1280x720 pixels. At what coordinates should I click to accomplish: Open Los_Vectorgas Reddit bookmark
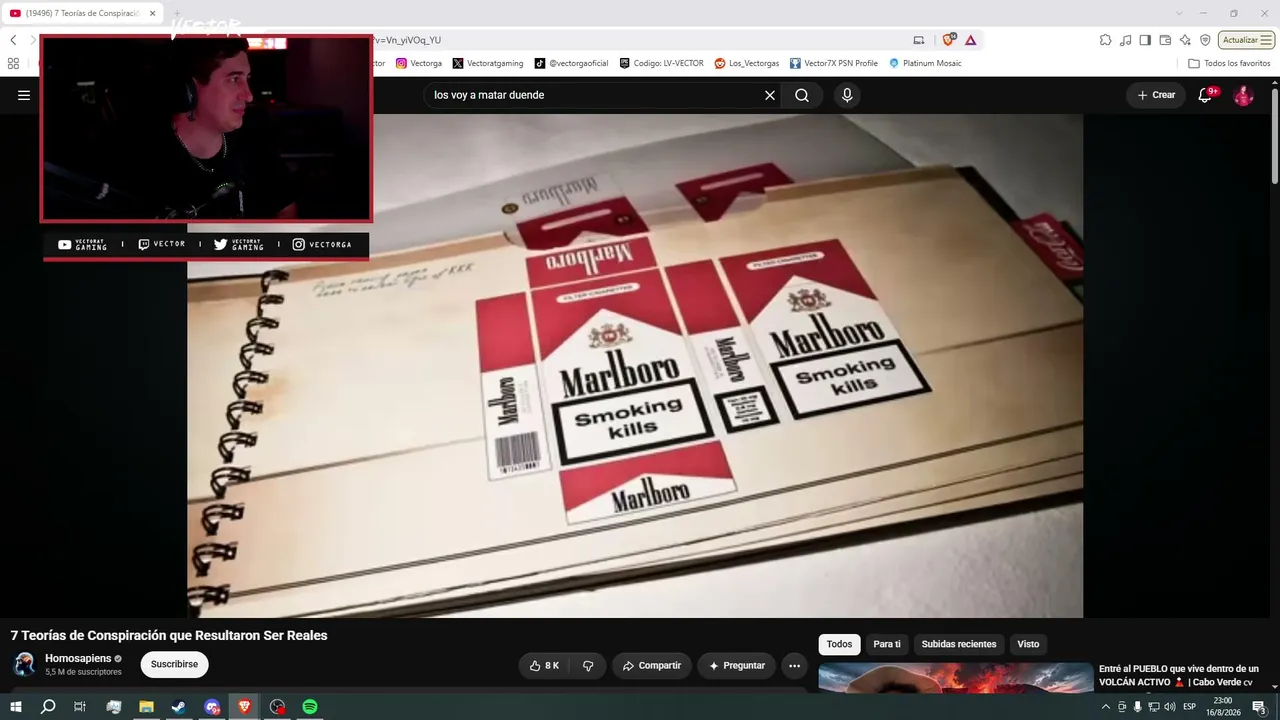pyautogui.click(x=747, y=63)
